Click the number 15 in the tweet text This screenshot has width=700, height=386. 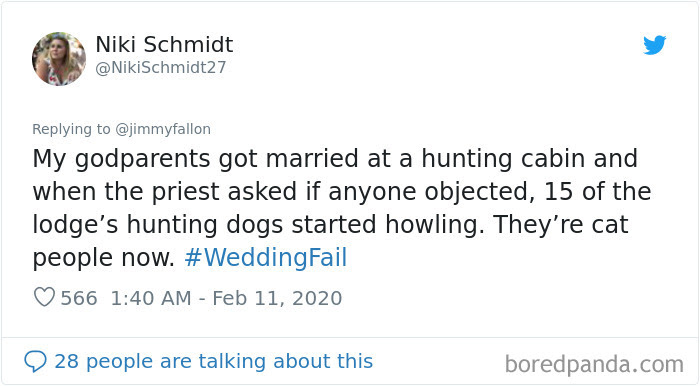pyautogui.click(x=558, y=191)
